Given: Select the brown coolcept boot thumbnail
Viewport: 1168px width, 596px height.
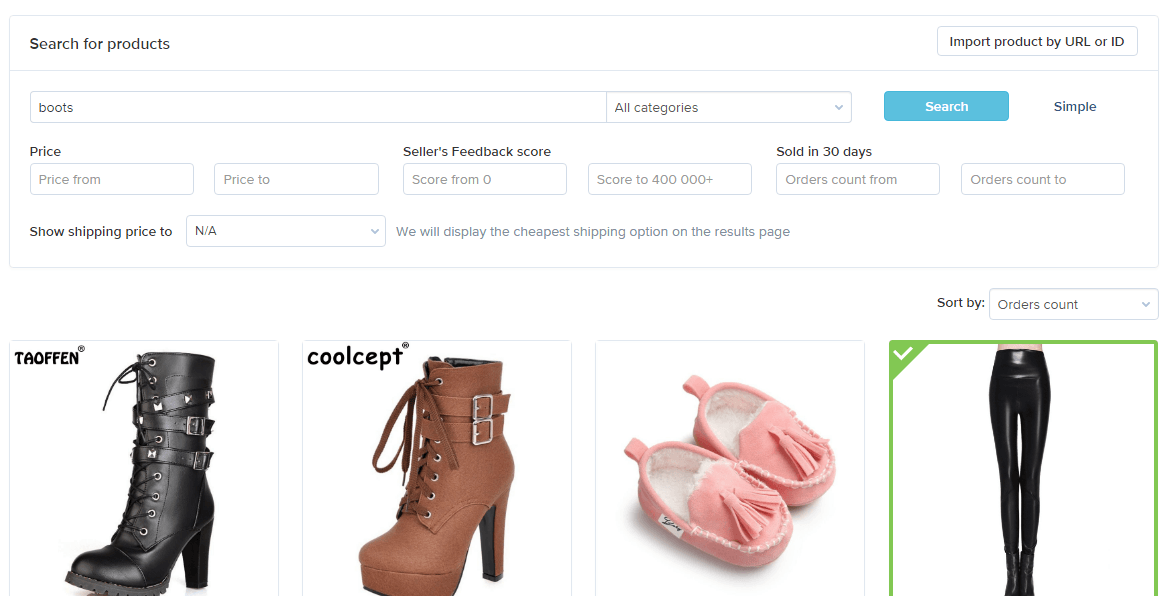Looking at the screenshot, I should 437,469.
